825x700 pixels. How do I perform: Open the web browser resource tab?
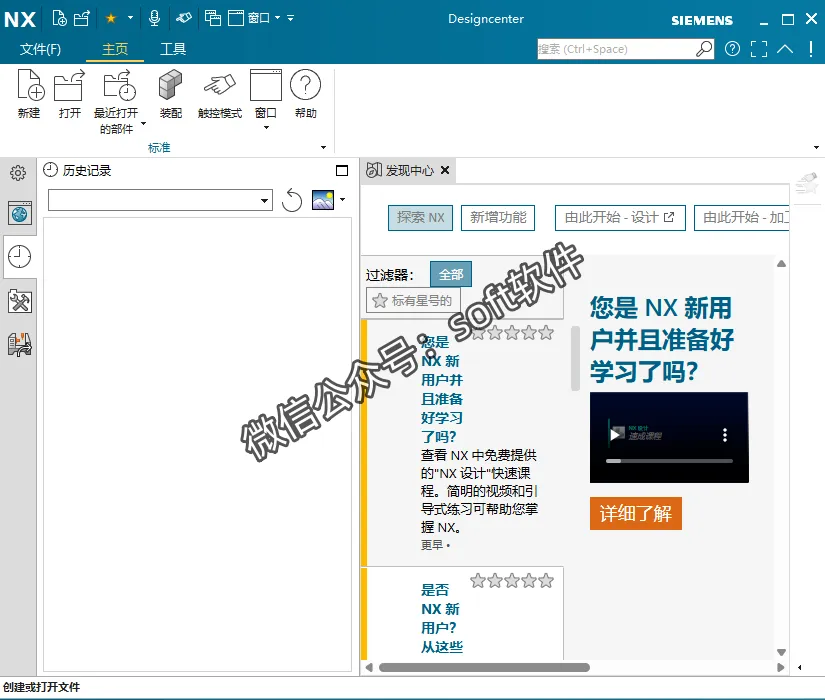click(x=19, y=213)
